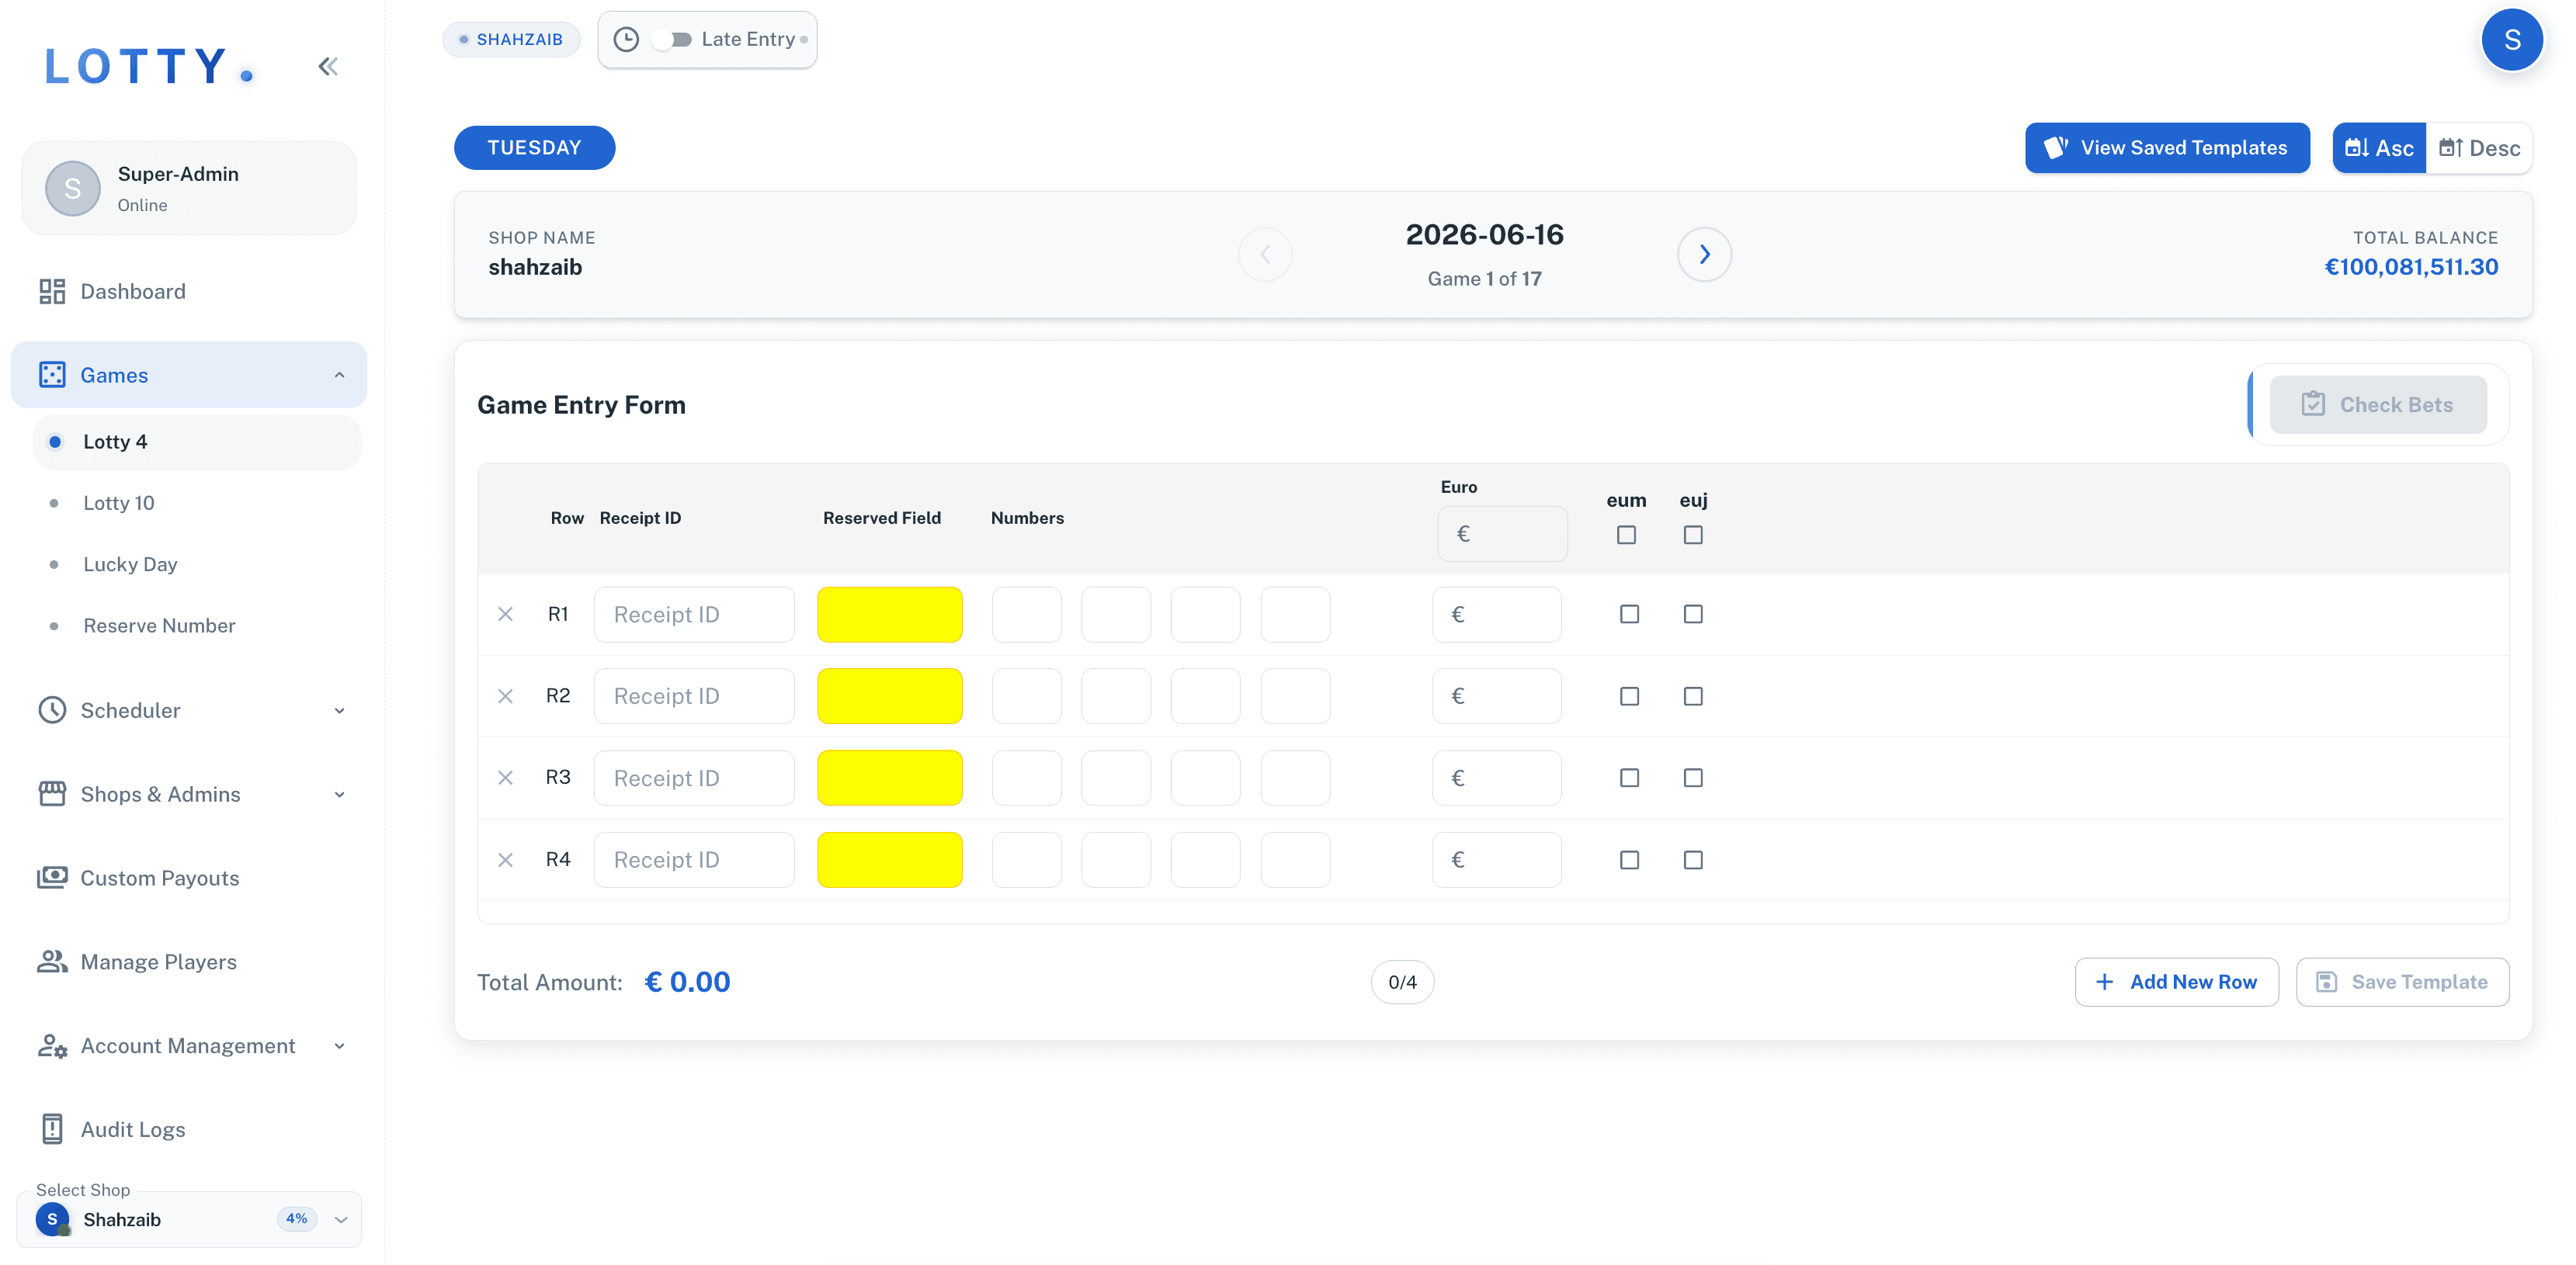Click the Dashboard grid icon
Image resolution: width=2576 pixels, height=1265 pixels.
(x=52, y=291)
